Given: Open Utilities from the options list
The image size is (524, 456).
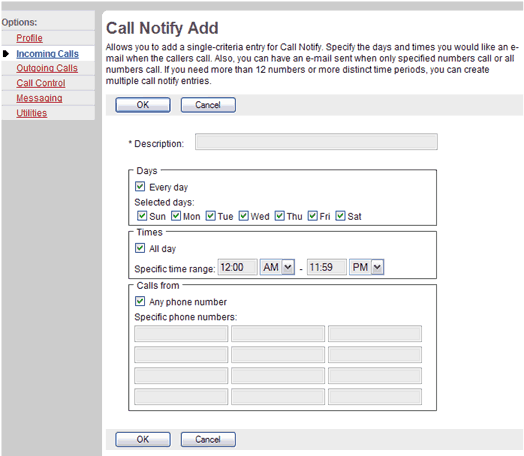Looking at the screenshot, I should point(32,113).
